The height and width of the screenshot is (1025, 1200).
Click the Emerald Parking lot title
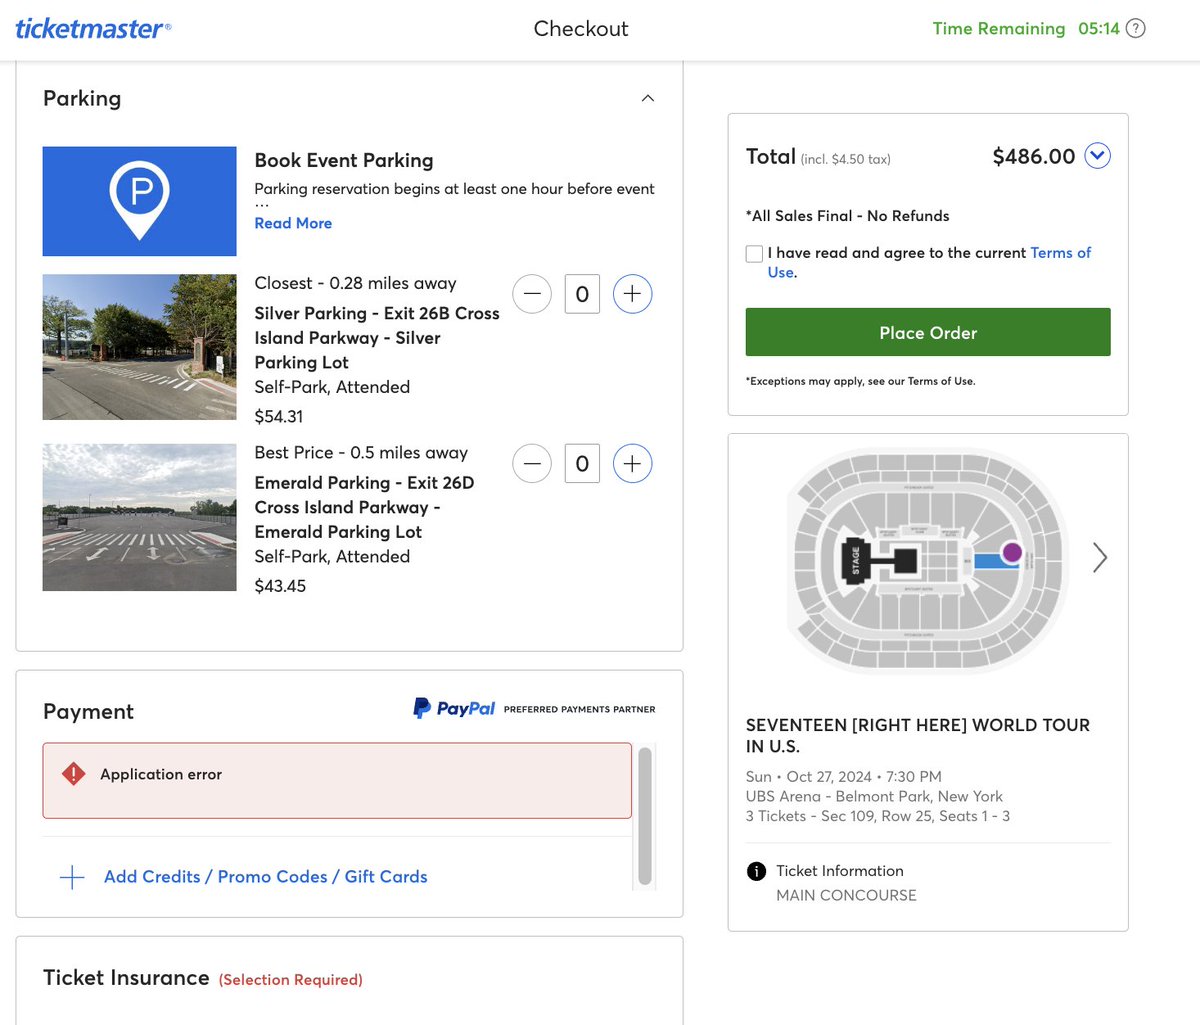tap(364, 507)
